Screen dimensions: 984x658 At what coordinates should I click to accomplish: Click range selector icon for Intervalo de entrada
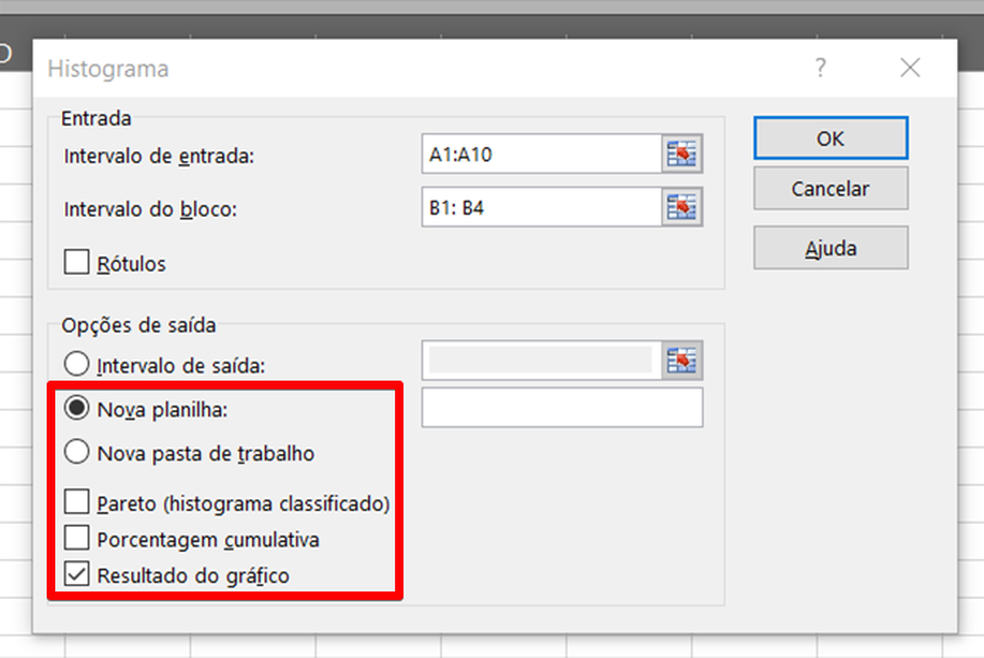click(682, 155)
